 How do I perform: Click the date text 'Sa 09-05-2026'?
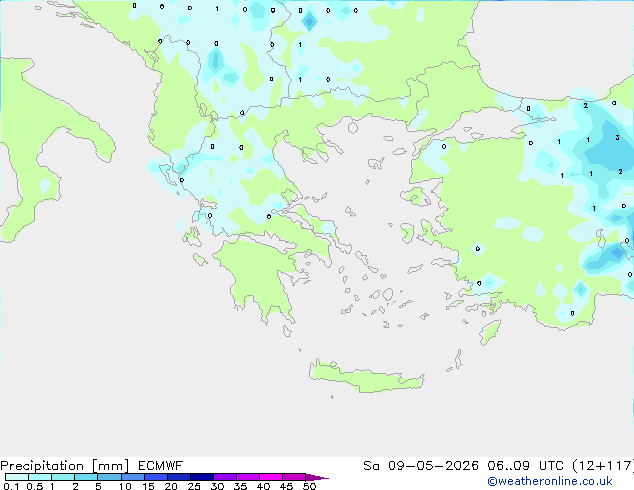click(421, 466)
